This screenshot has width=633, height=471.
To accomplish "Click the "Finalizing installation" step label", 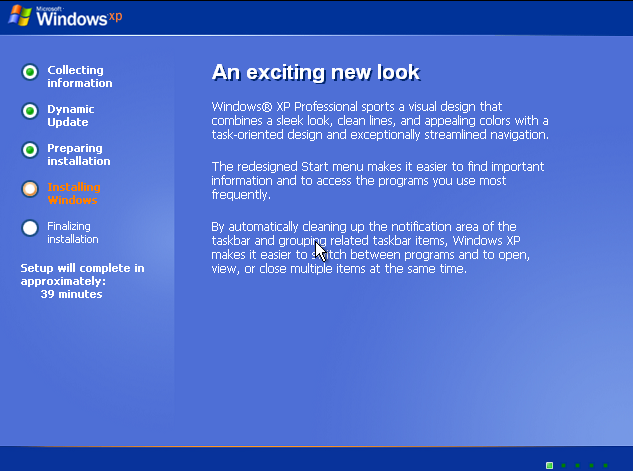I will click(x=73, y=232).
